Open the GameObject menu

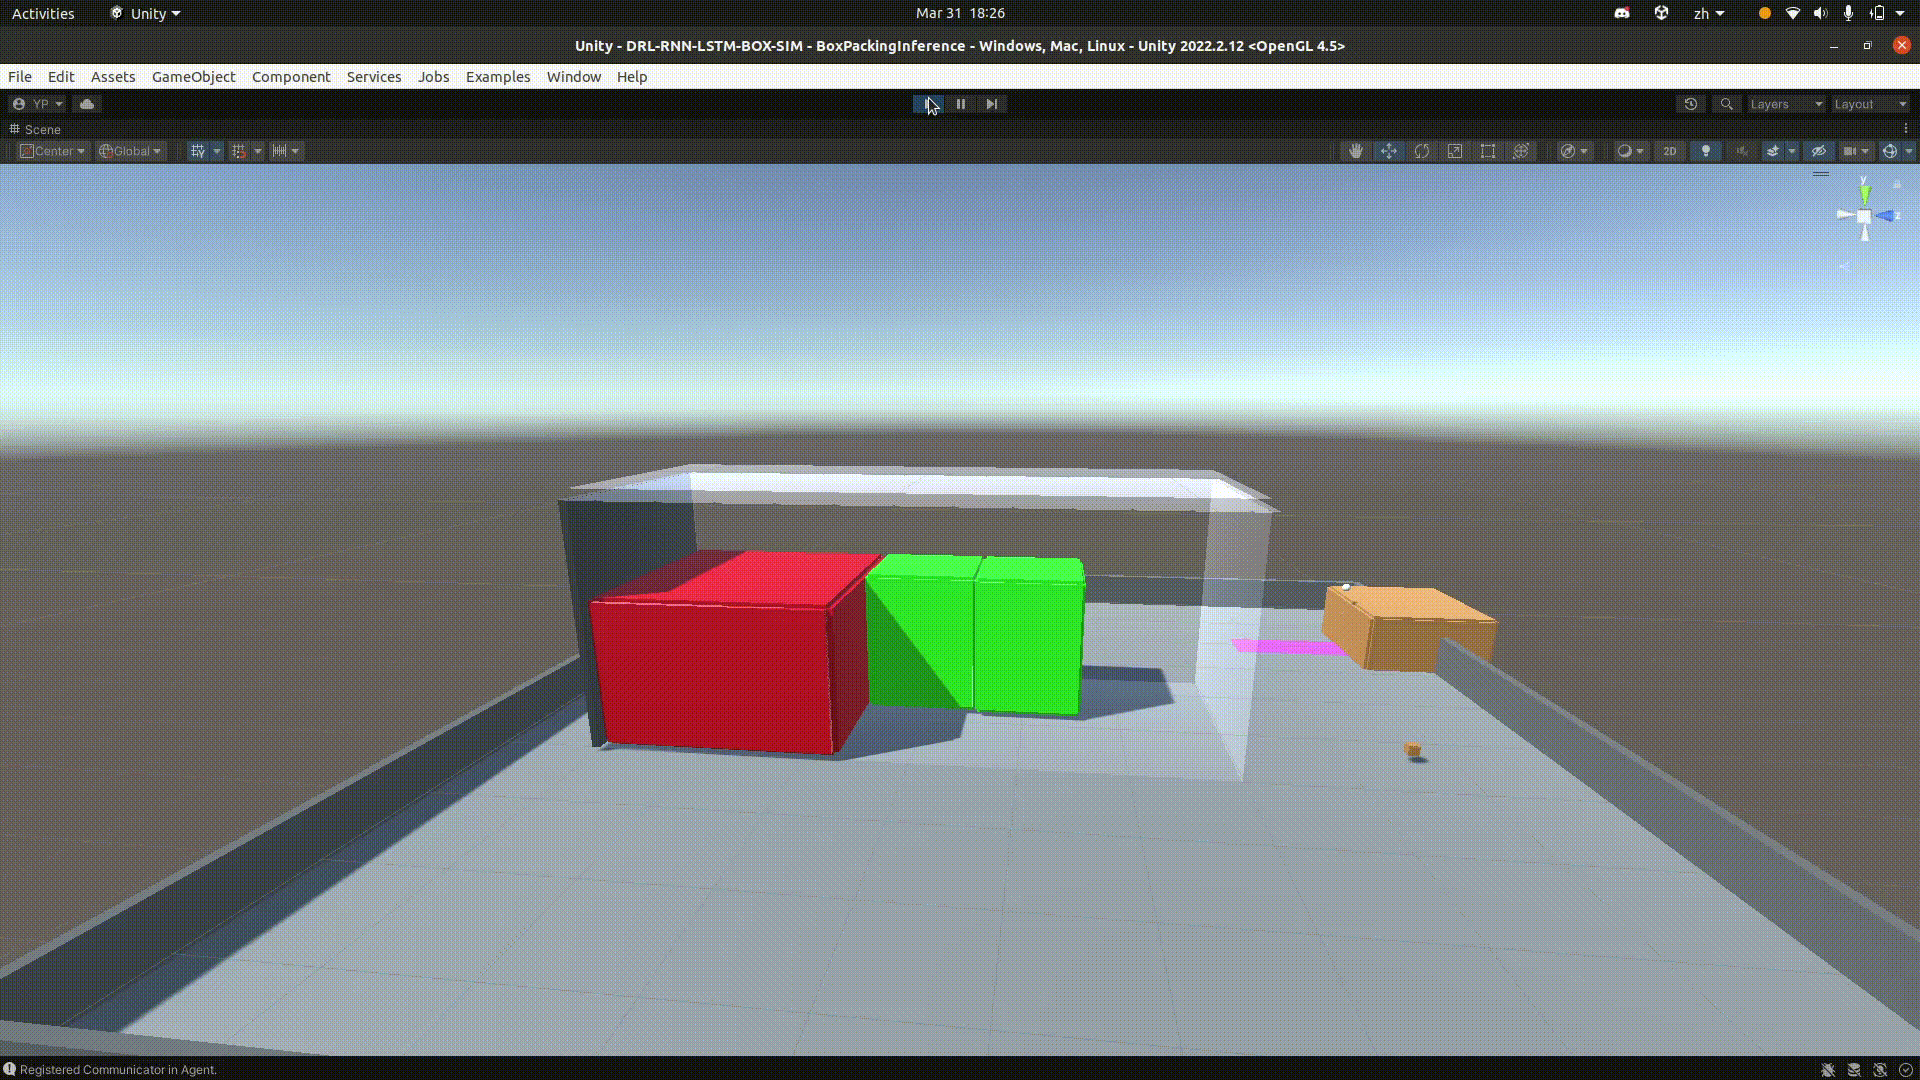193,76
